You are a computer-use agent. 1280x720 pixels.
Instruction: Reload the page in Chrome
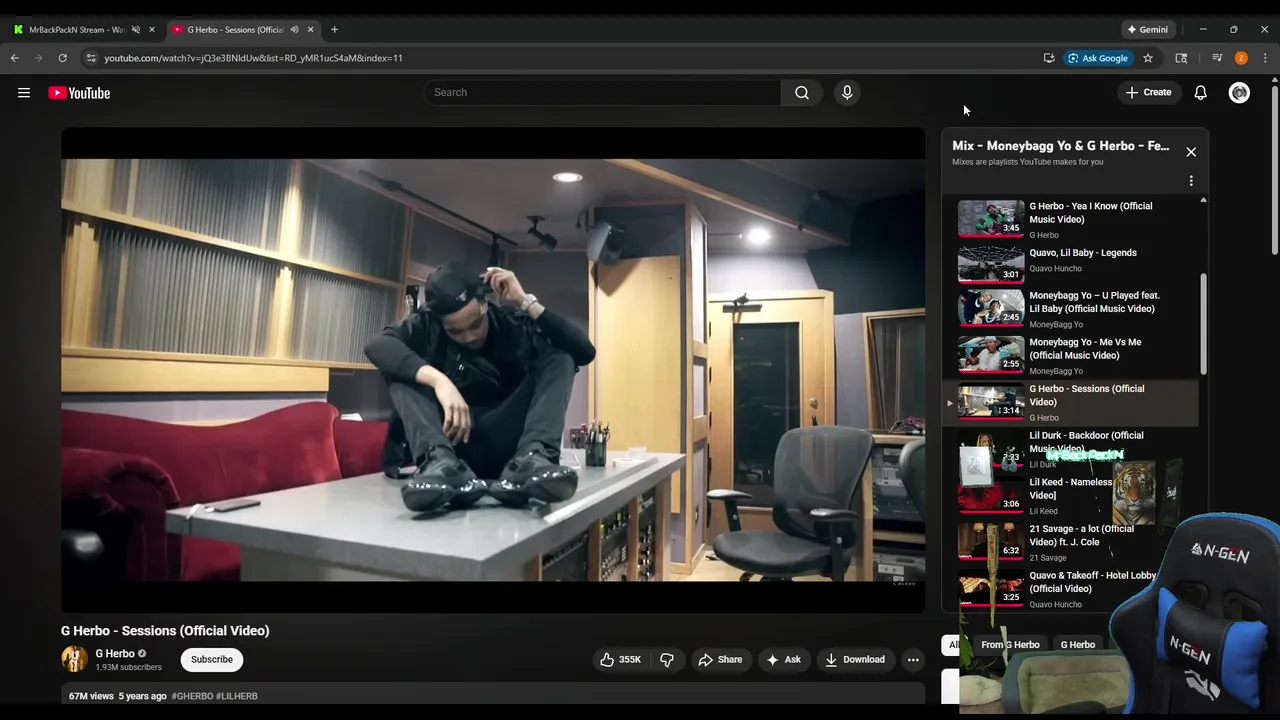[62, 58]
